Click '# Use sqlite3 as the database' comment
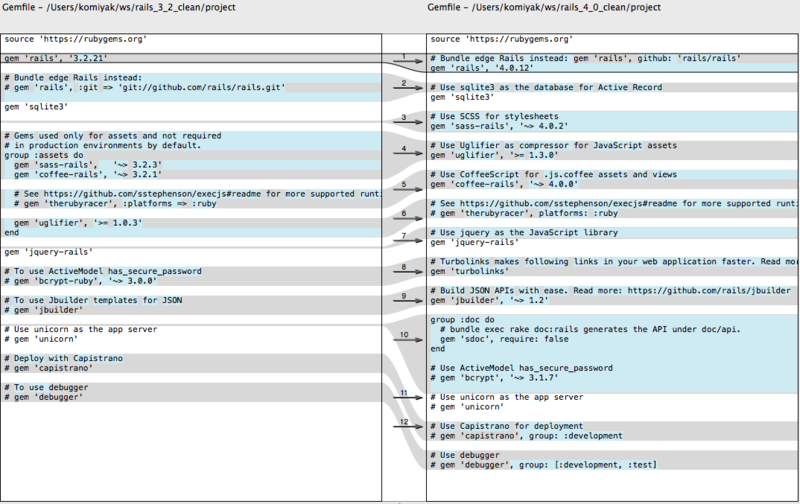The height and width of the screenshot is (504, 800). point(546,87)
